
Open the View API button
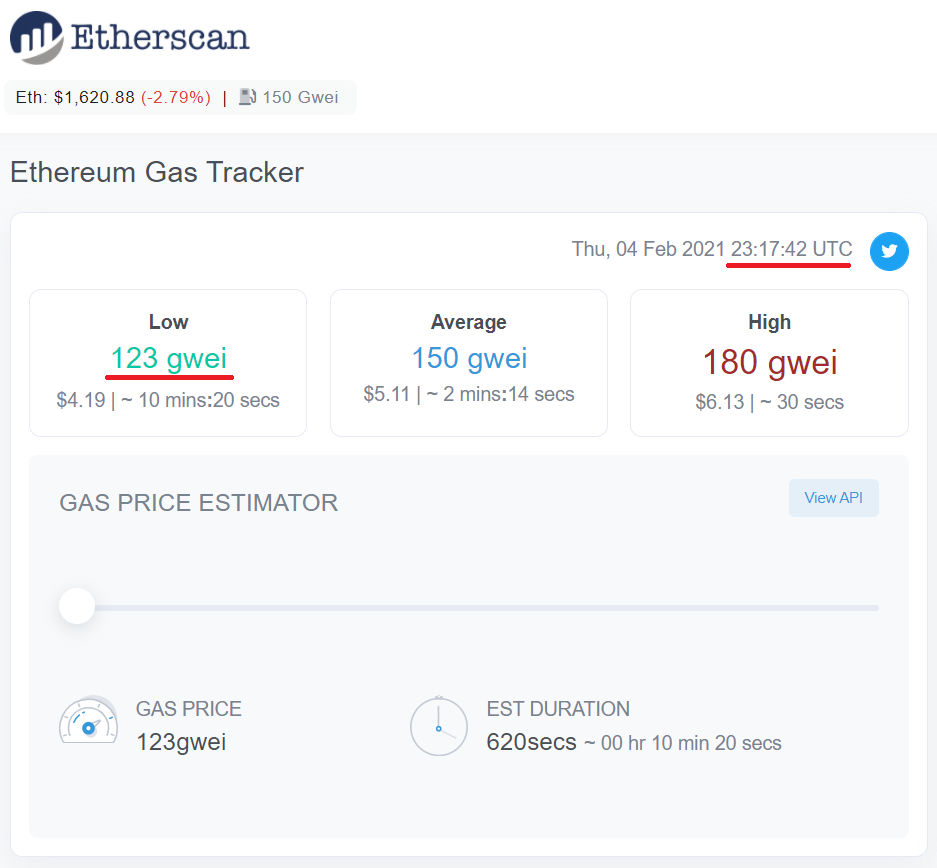tap(833, 498)
